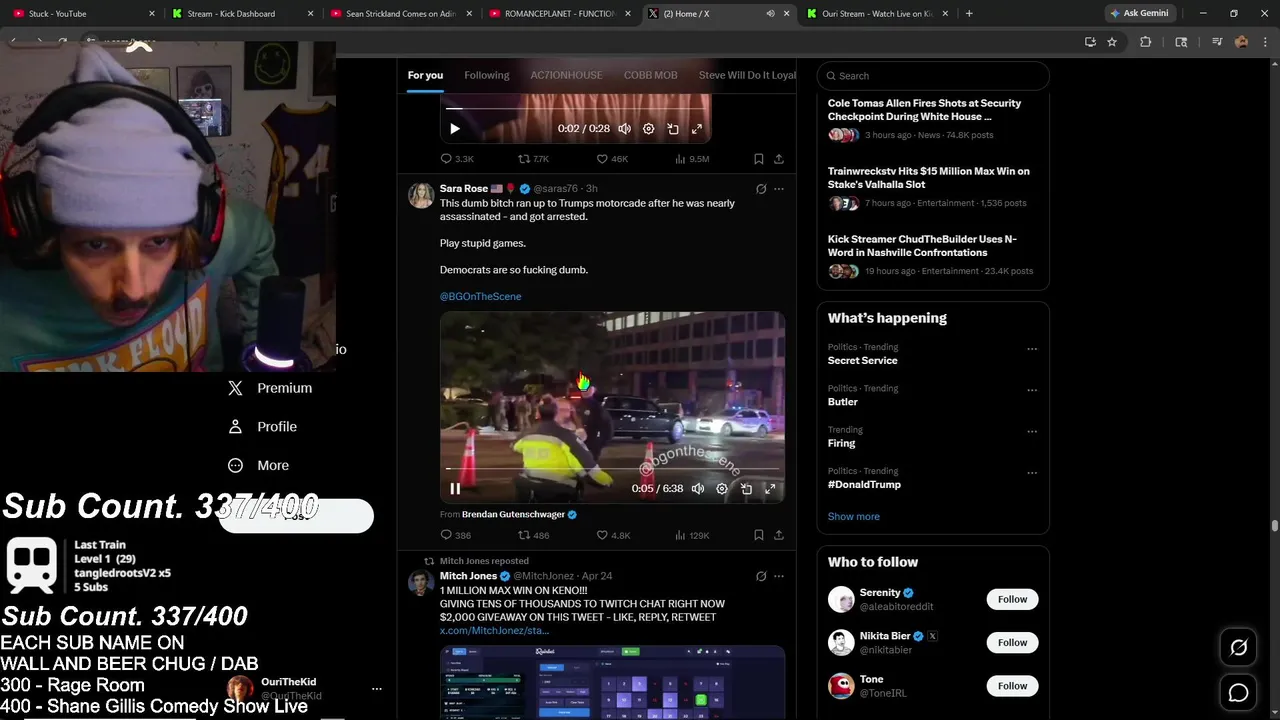
Task: Reply to the post with 386 comments
Action: (x=456, y=535)
